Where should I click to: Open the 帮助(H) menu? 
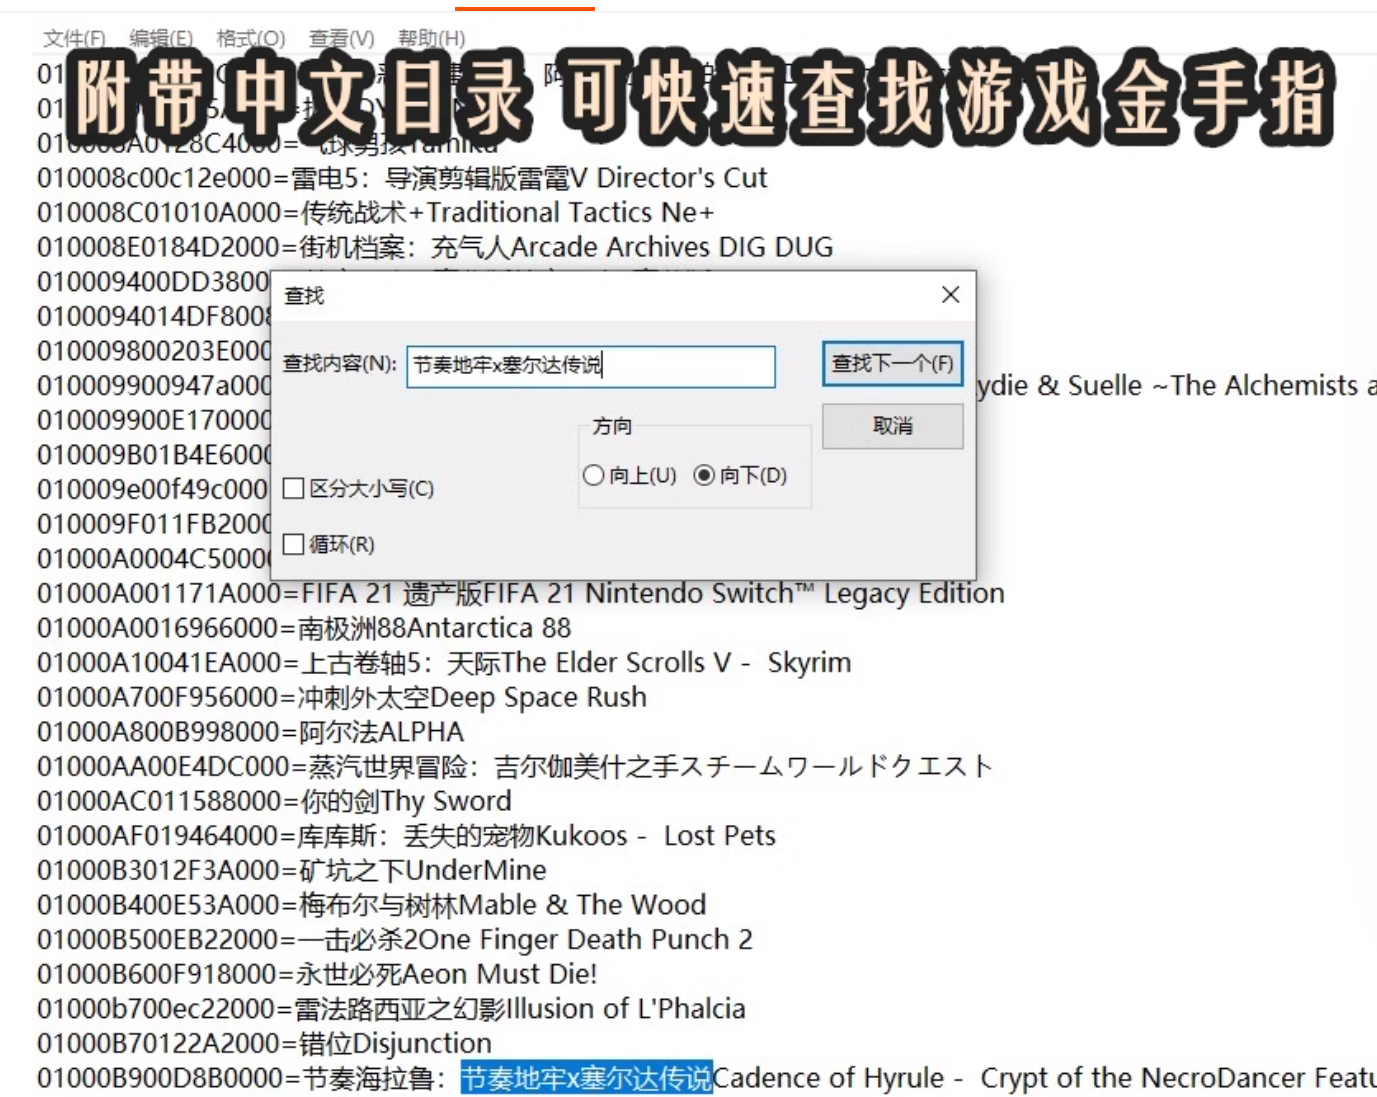[432, 39]
